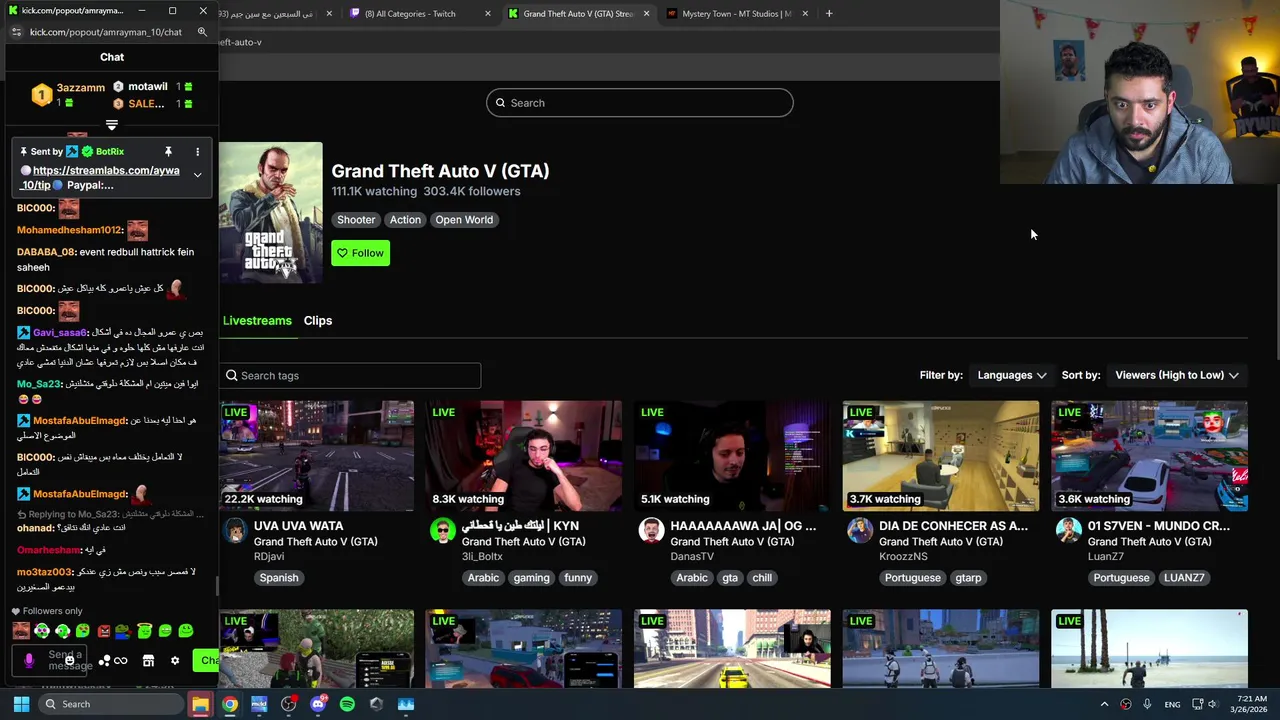The width and height of the screenshot is (1280, 720).
Task: Open the DanasTV channel name link
Action: click(x=692, y=557)
